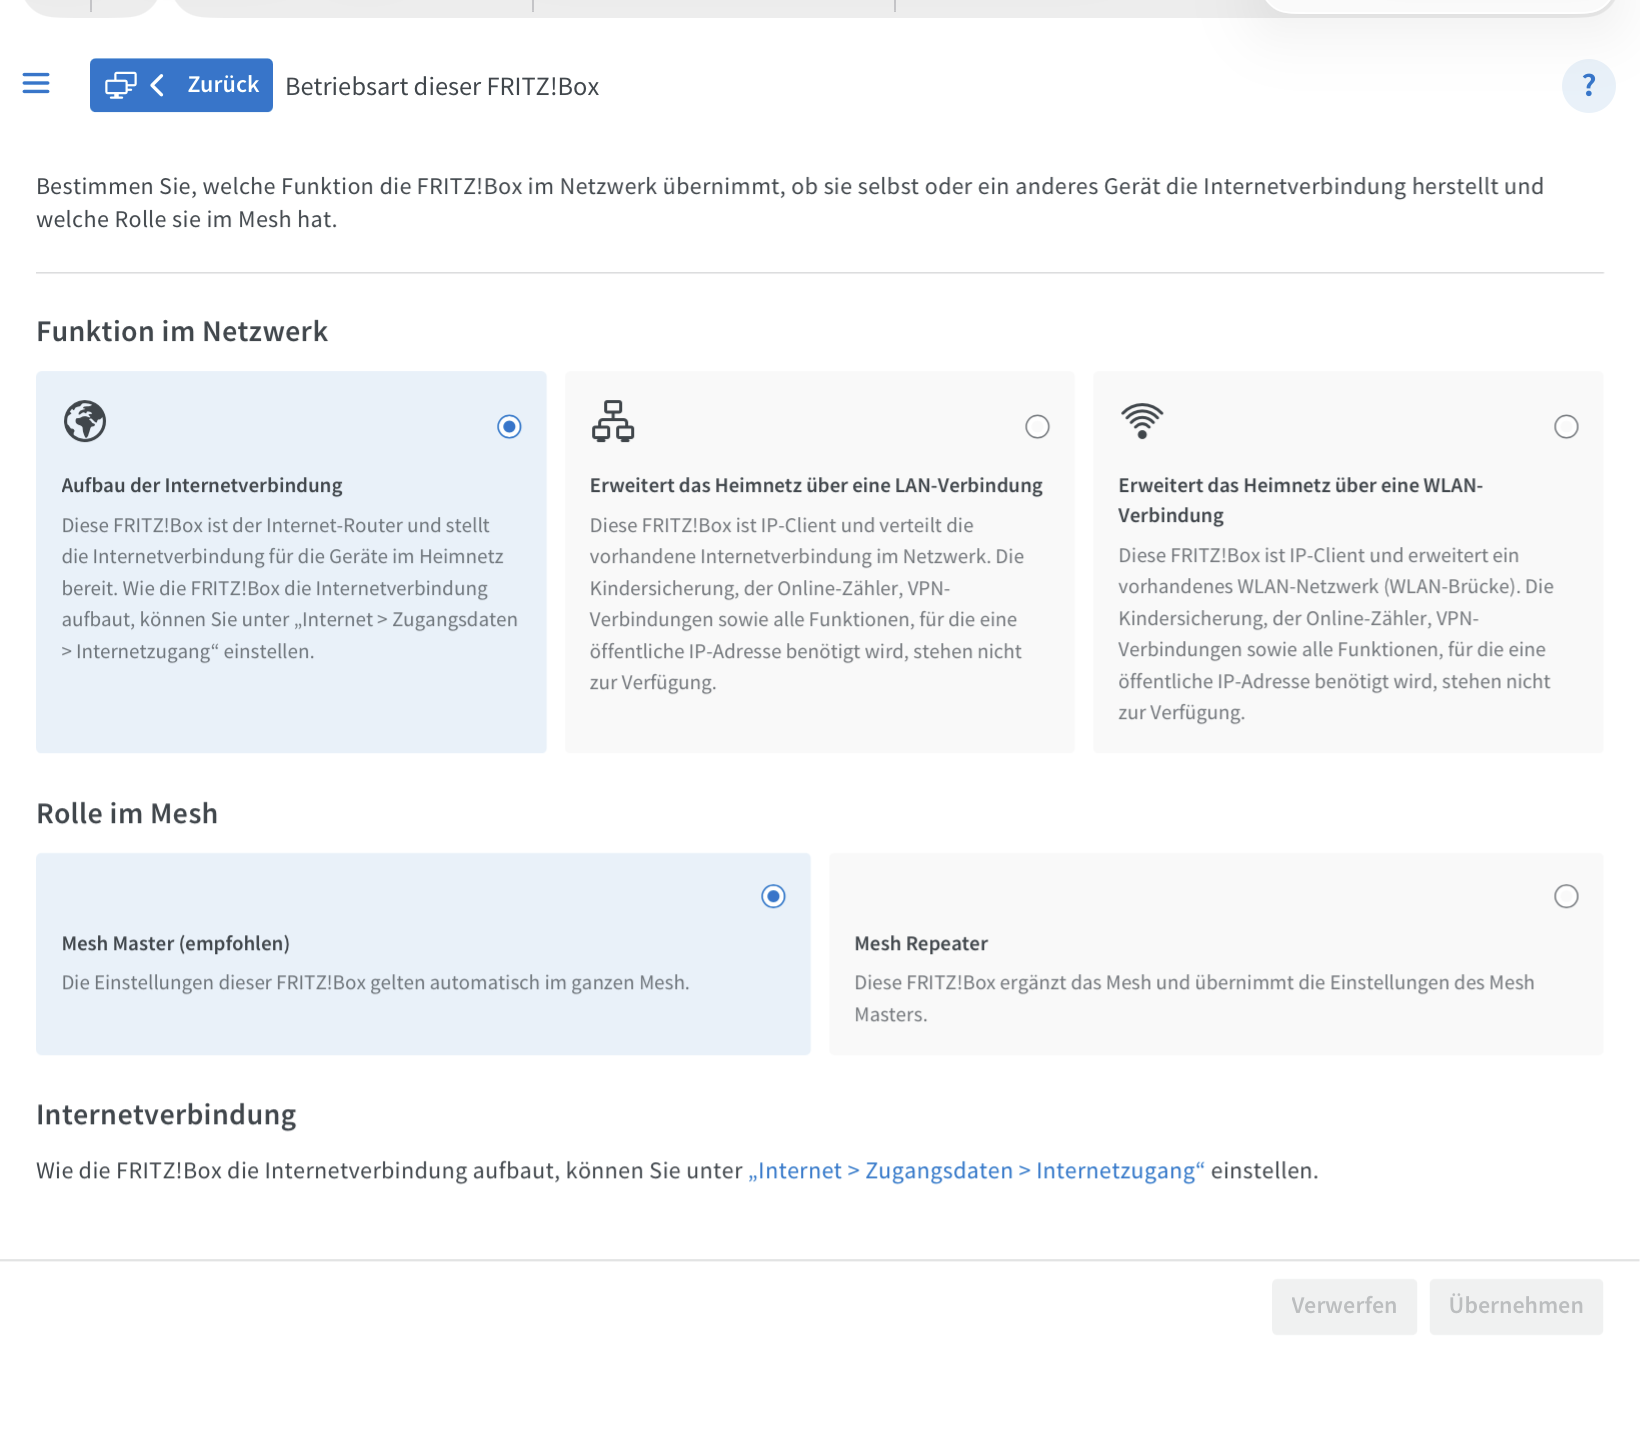The height and width of the screenshot is (1435, 1640).
Task: Select Mesh Master radio button
Action: (x=773, y=896)
